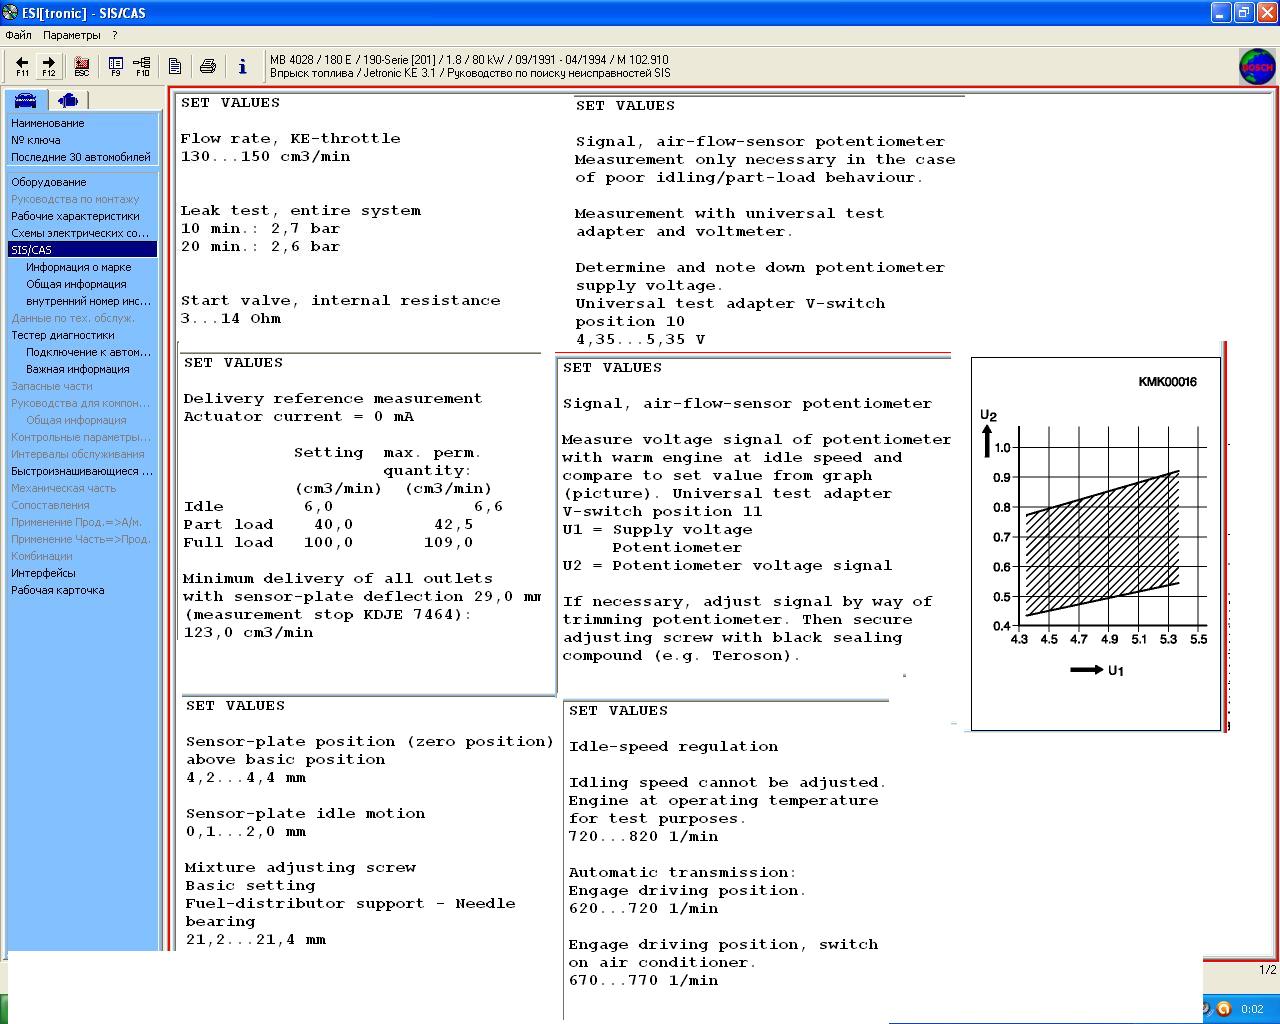The image size is (1280, 1024).
Task: Select № ключа in the sidebar
Action: 35,140
